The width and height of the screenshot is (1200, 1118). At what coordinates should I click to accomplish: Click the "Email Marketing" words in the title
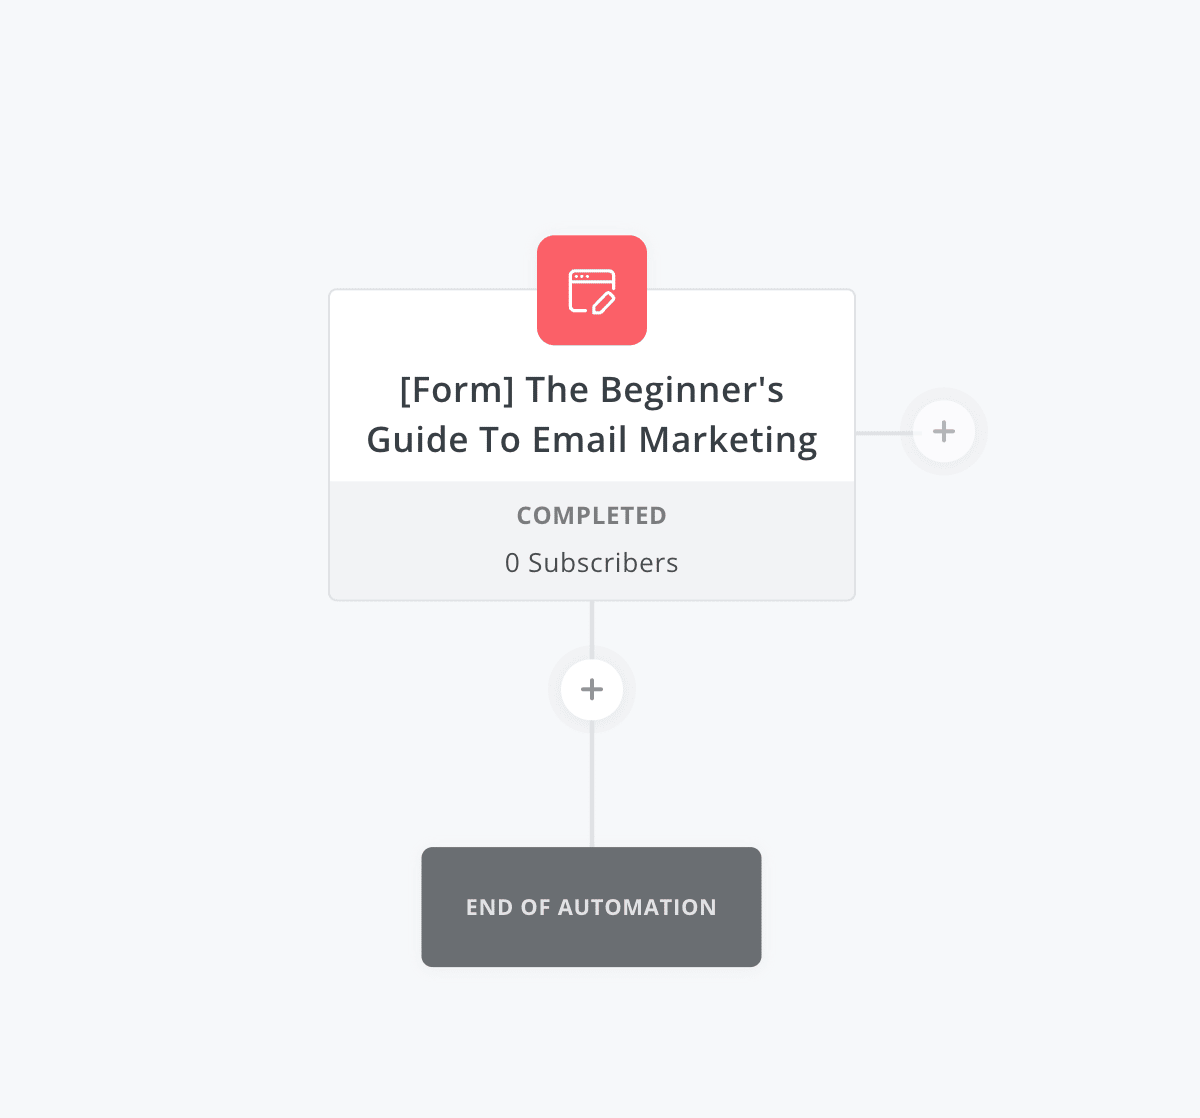[x=675, y=440]
